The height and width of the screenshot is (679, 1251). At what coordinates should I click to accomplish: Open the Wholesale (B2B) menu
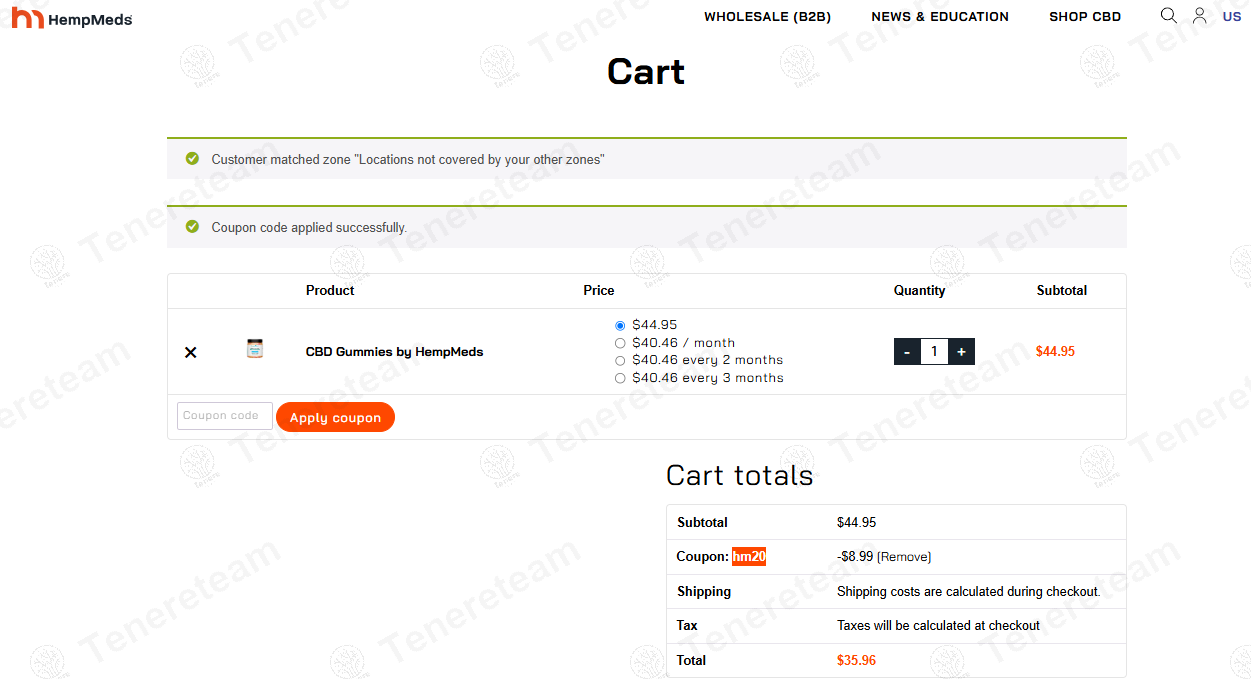tap(767, 17)
